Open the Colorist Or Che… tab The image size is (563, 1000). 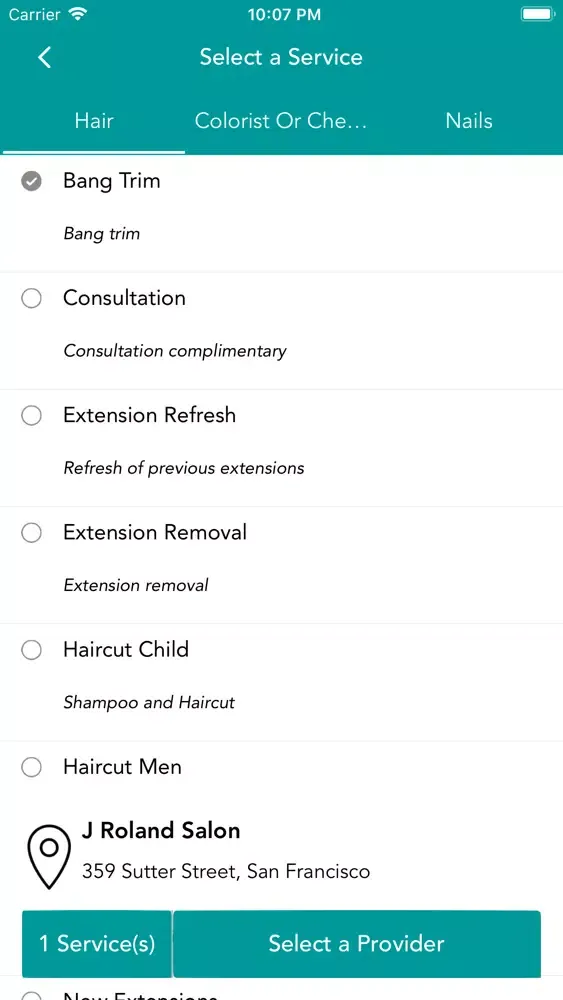(x=281, y=121)
